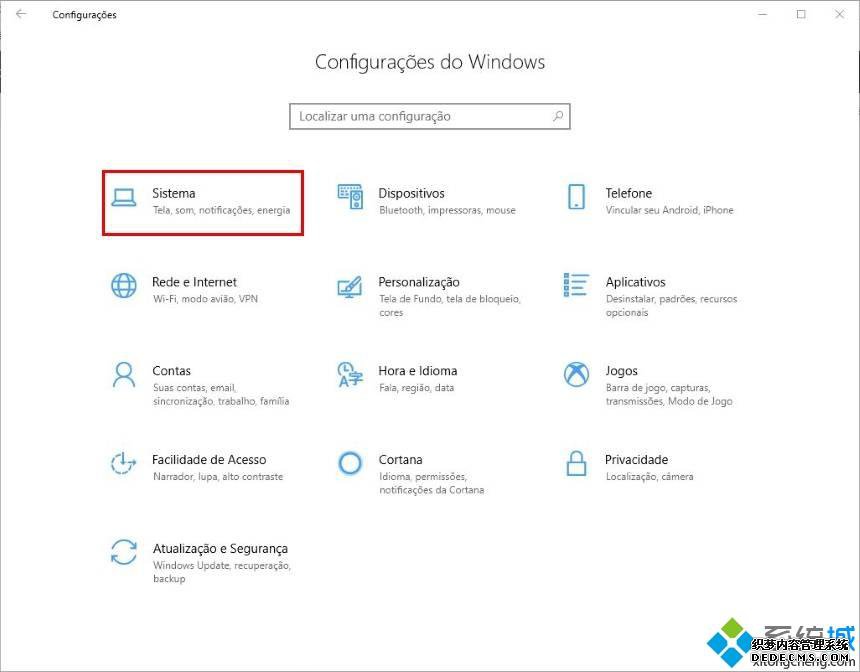Image resolution: width=860 pixels, height=672 pixels.
Task: Click 'Desinstalar, padrões, recursos opcionais' text
Action: tap(671, 306)
